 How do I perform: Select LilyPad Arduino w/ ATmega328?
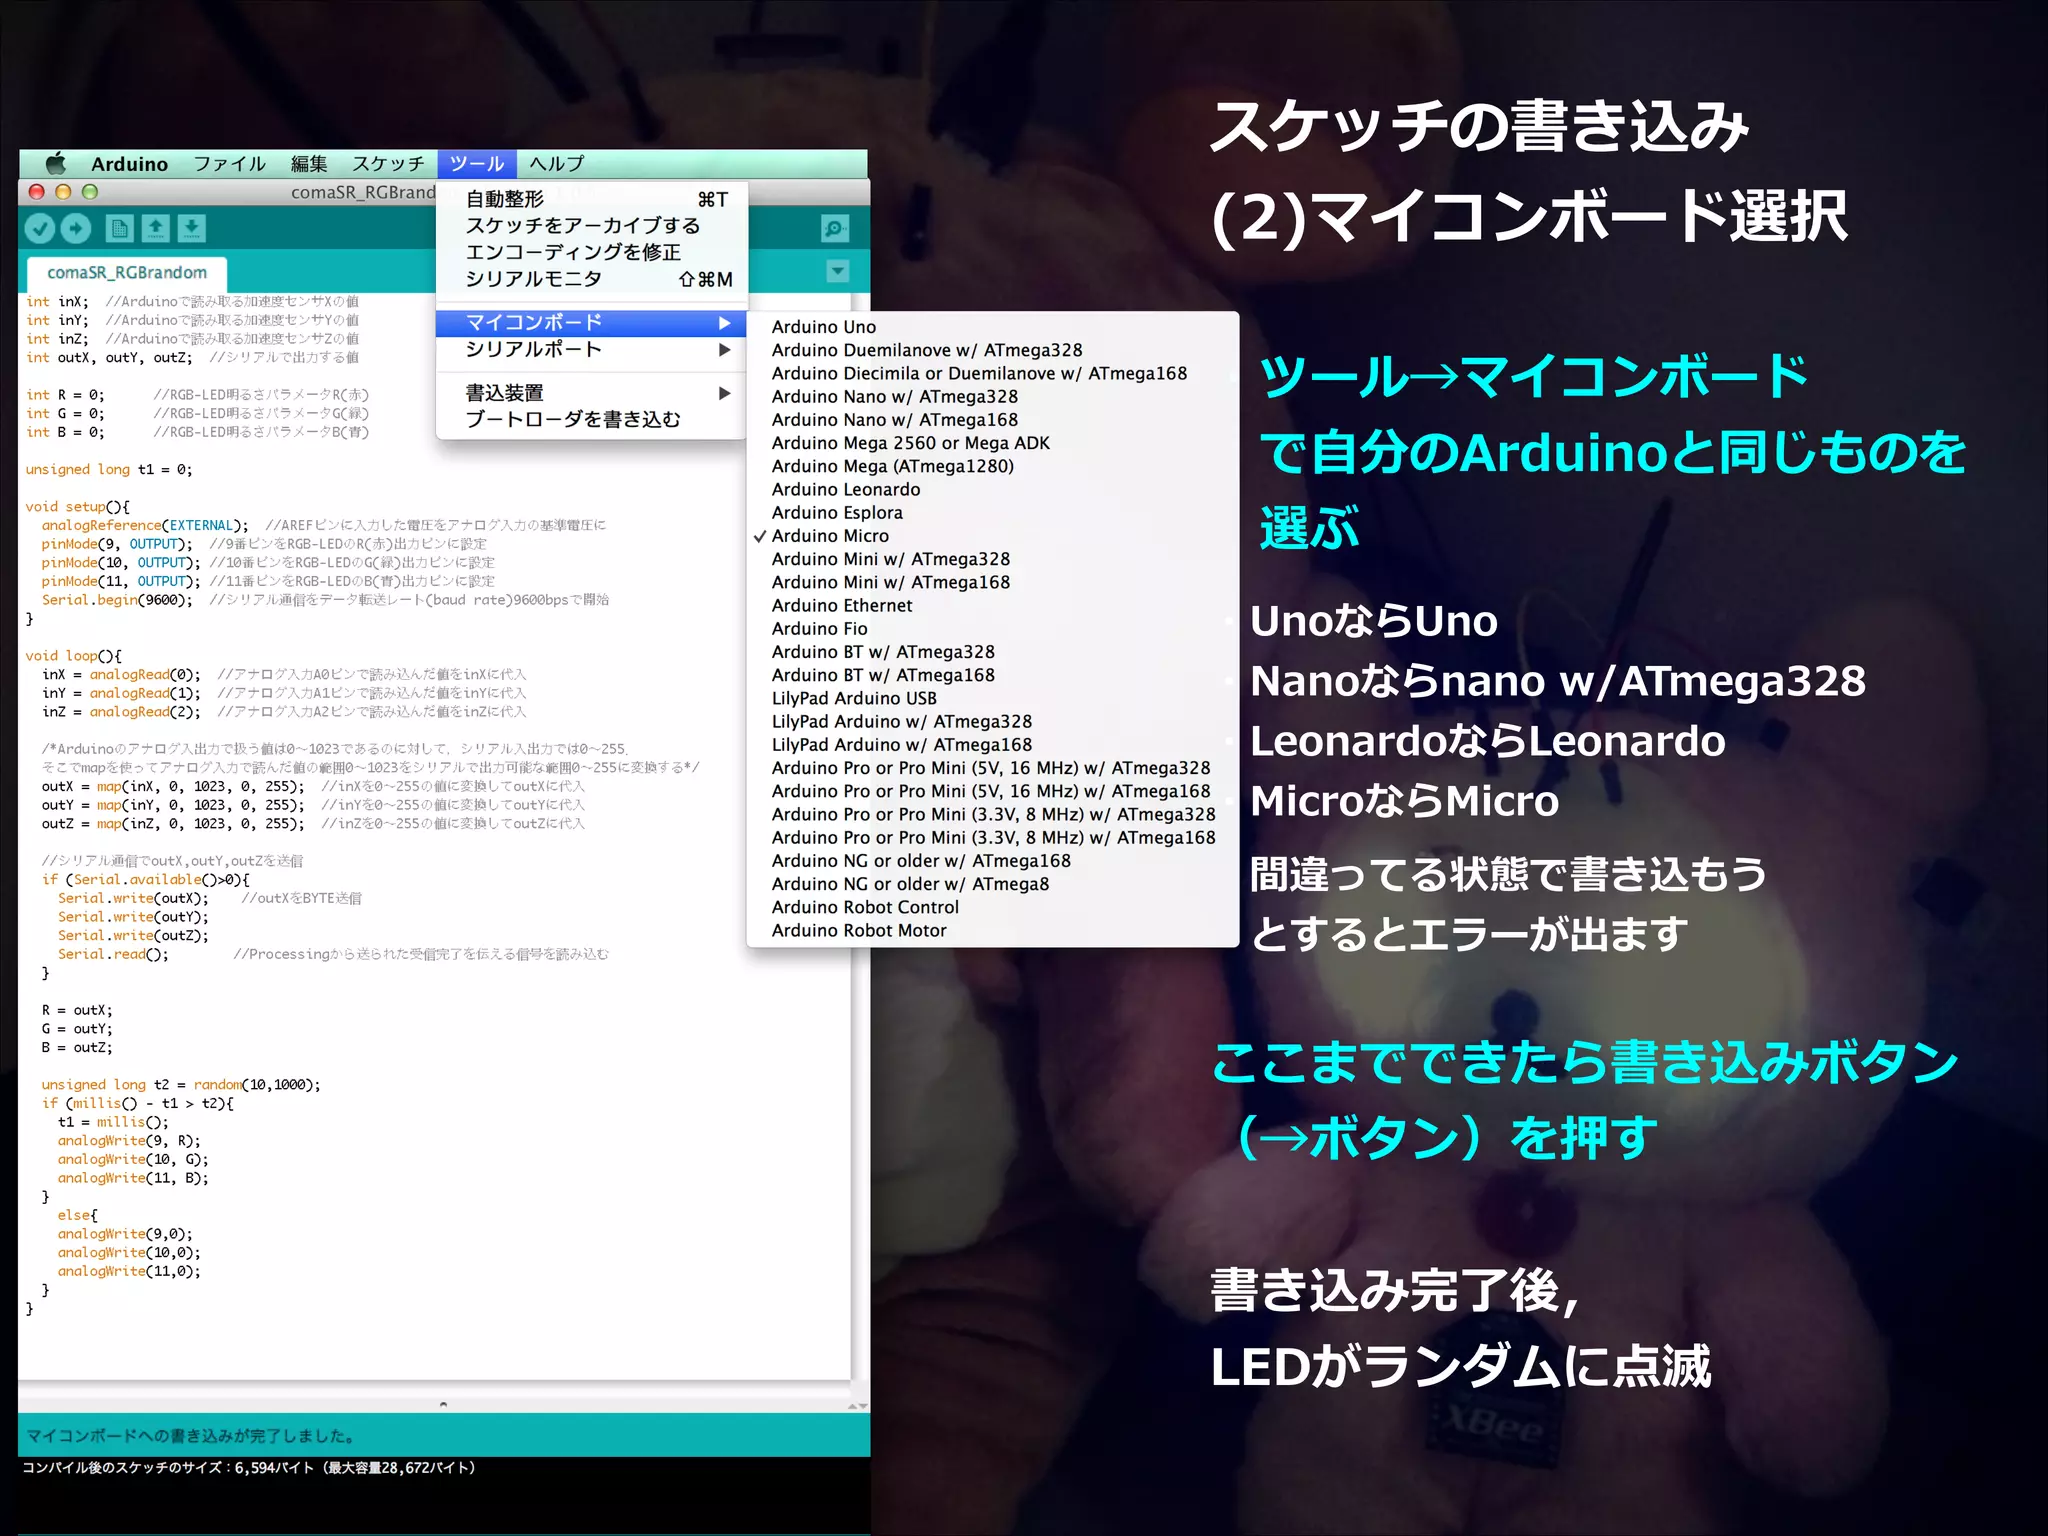pyautogui.click(x=993, y=721)
